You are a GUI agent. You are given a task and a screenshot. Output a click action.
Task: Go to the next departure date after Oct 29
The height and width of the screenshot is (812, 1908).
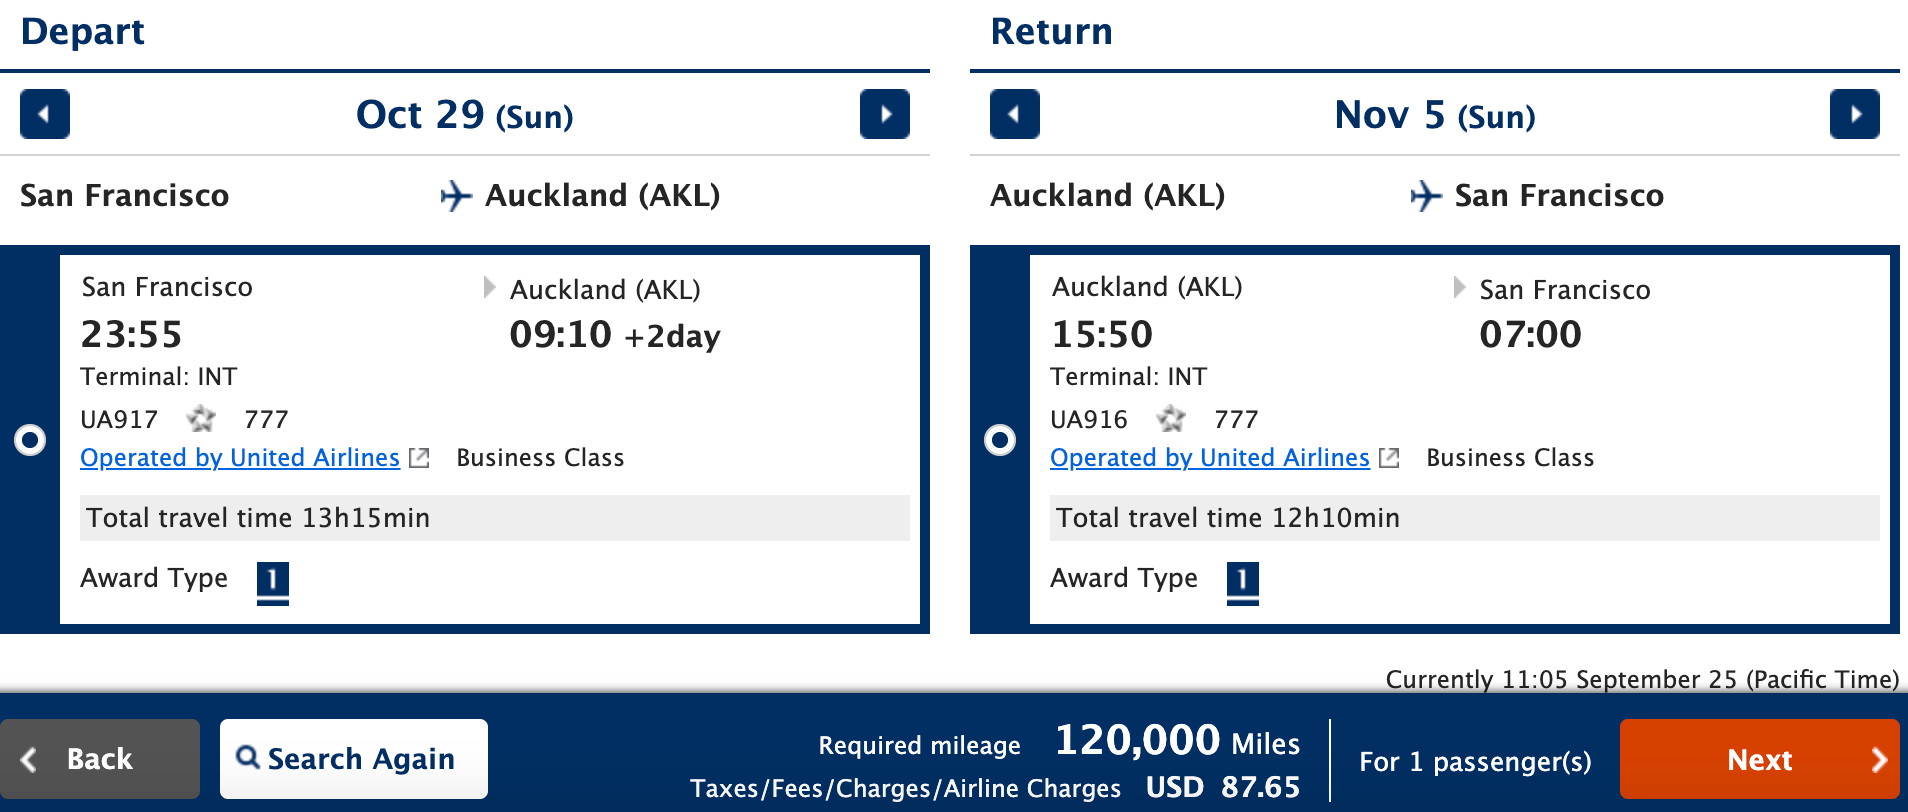point(884,114)
